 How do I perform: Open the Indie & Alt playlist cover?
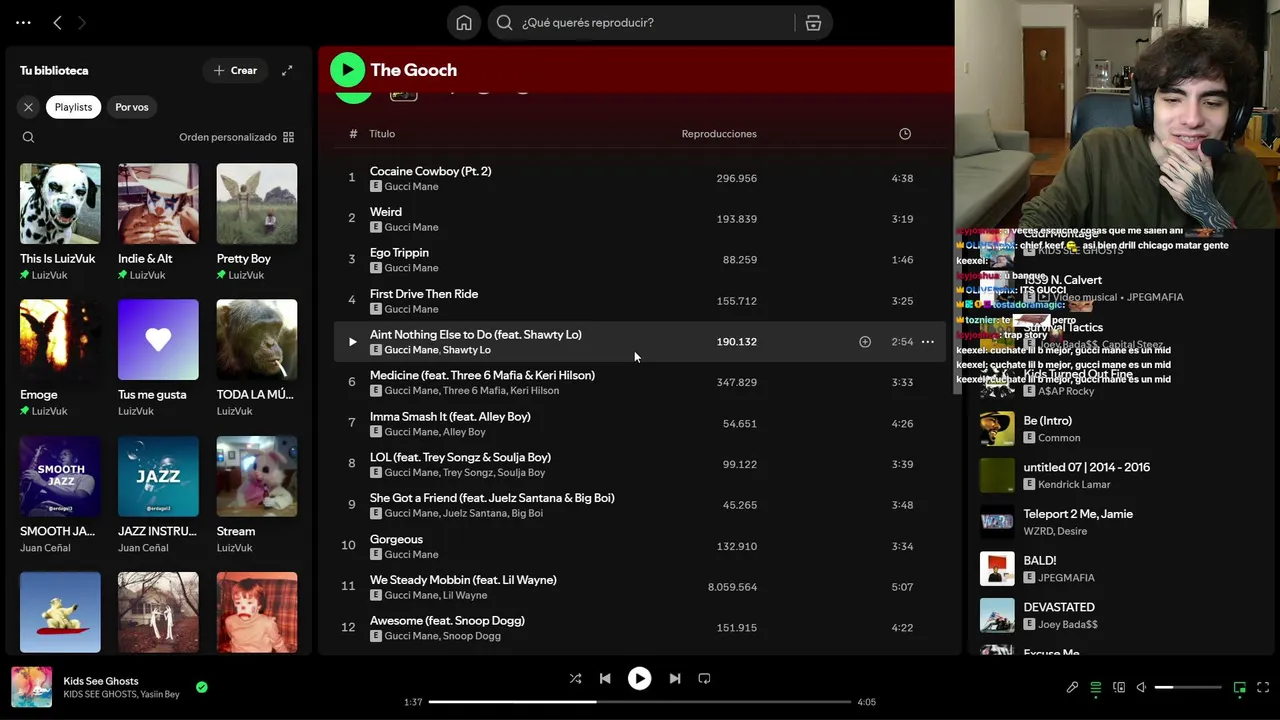[158, 204]
